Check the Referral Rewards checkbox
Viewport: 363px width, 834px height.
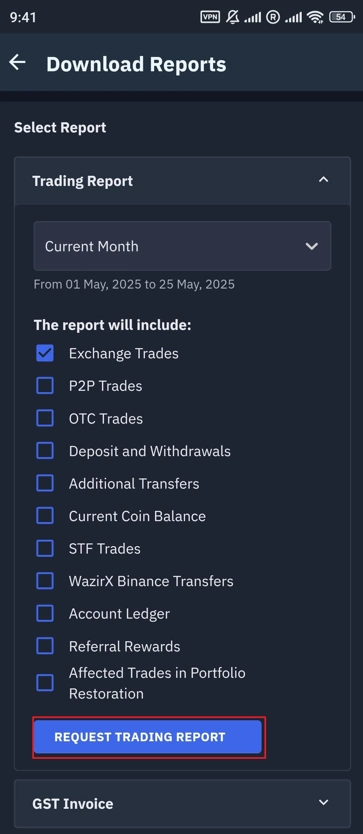(x=45, y=646)
